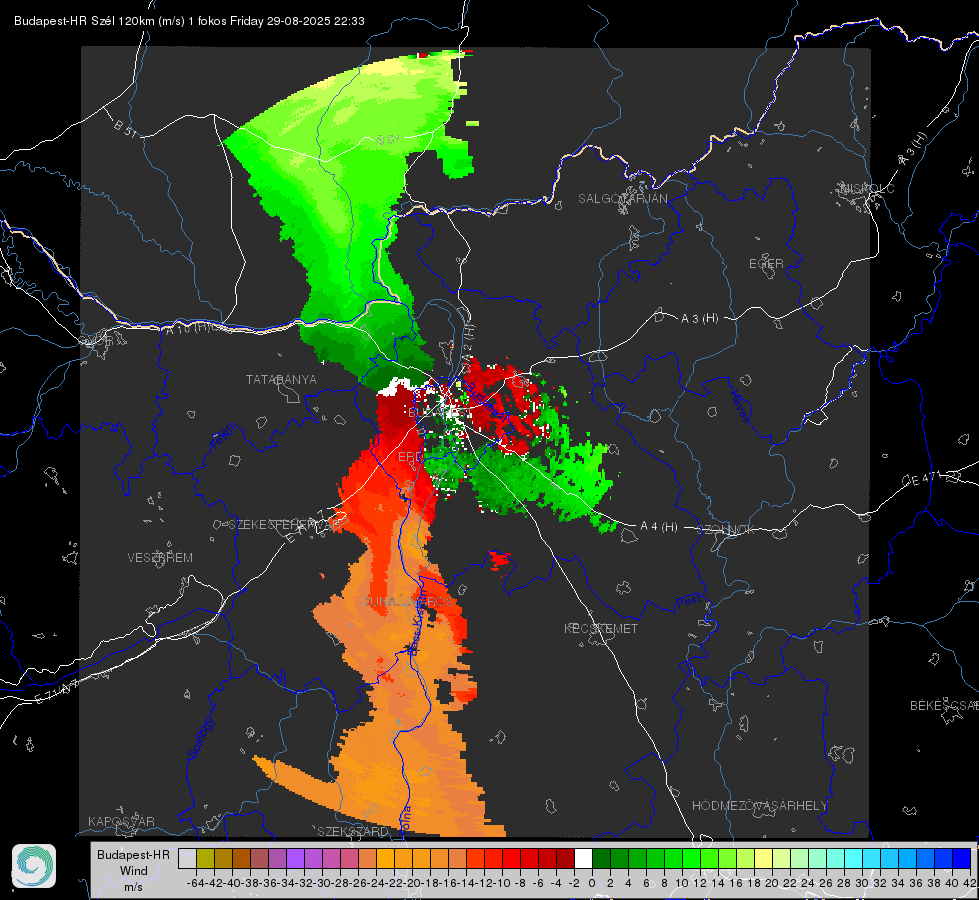Screen dimensions: 979x900
Task: Click the HÓDMEZŐVÁSÁRHELY city label
Action: (759, 806)
